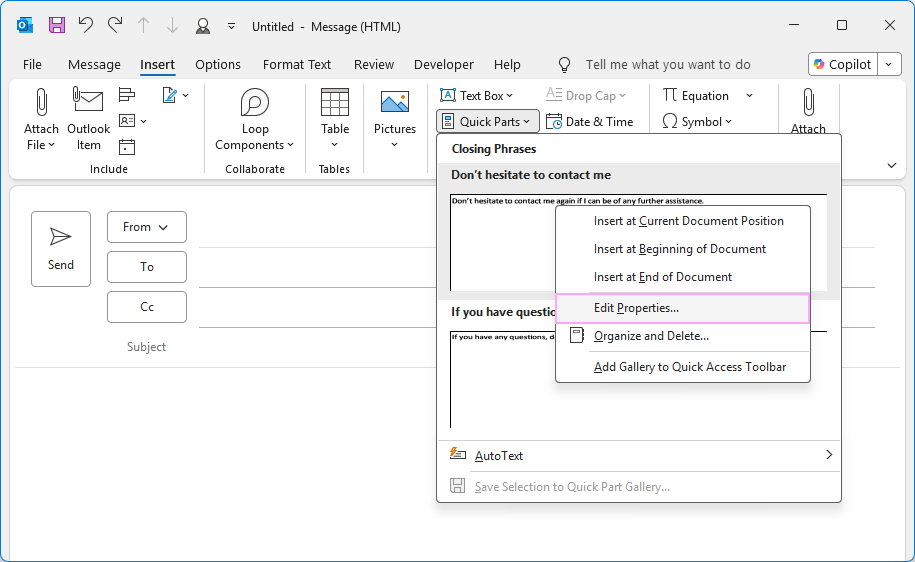This screenshot has height=562, width=915.
Task: Select the Insert ribbon tab
Action: [x=157, y=65]
